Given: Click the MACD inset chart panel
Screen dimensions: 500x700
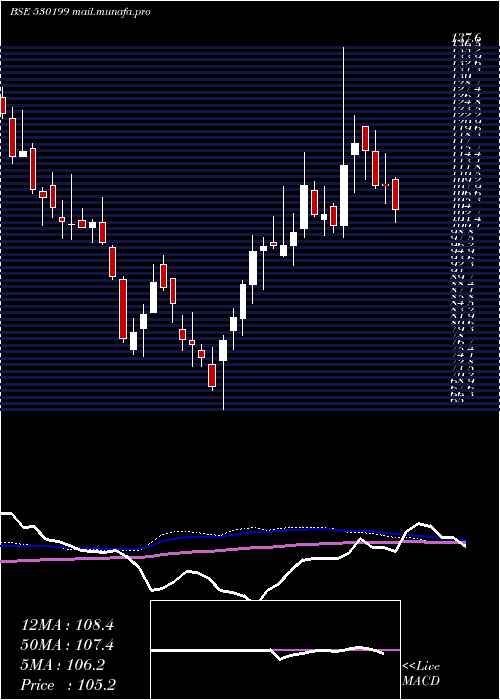Looking at the screenshot, I should [275, 650].
